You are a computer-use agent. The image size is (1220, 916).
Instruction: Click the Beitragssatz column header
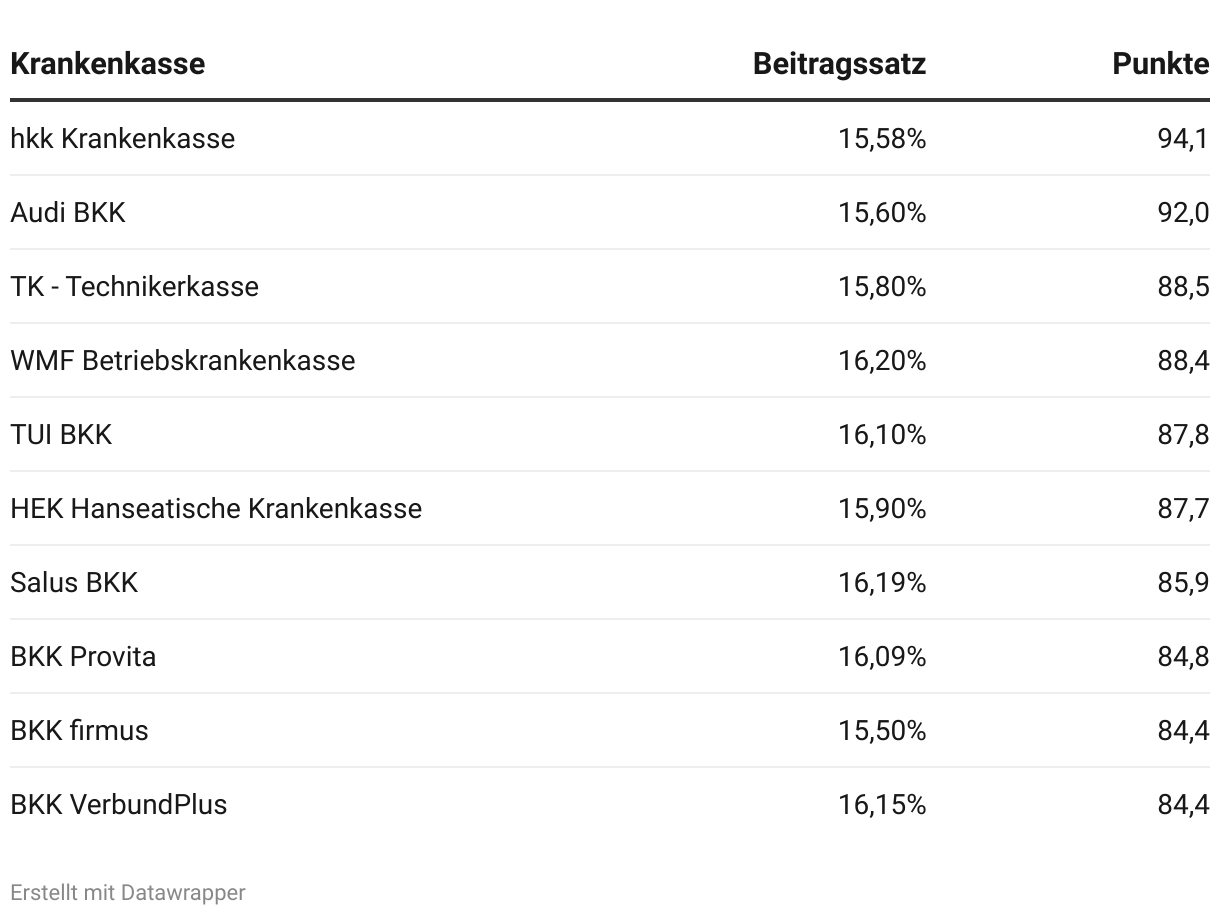click(x=839, y=64)
